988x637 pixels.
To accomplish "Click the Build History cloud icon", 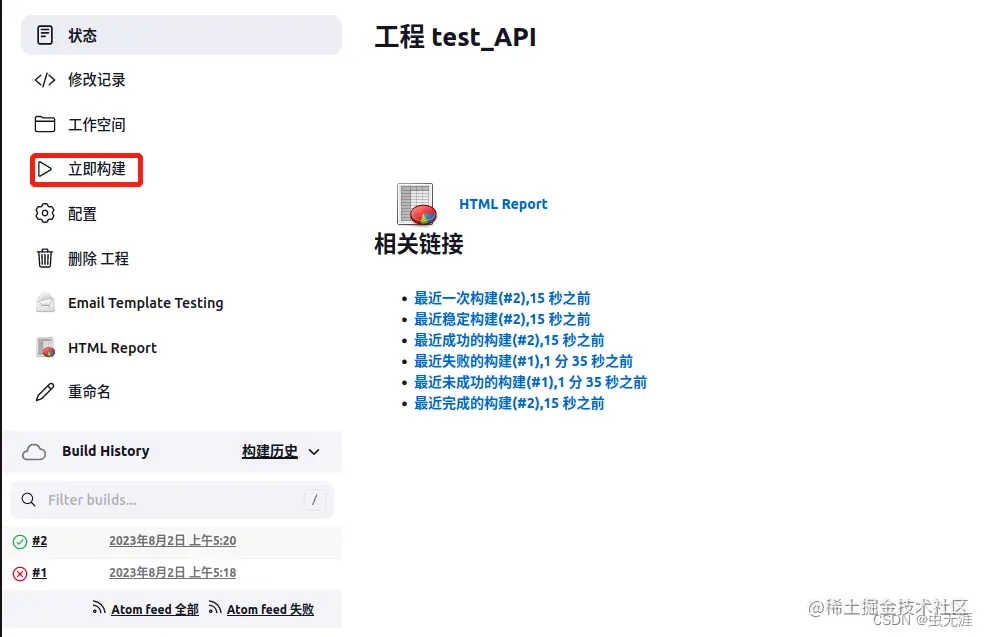I will click(x=33, y=451).
